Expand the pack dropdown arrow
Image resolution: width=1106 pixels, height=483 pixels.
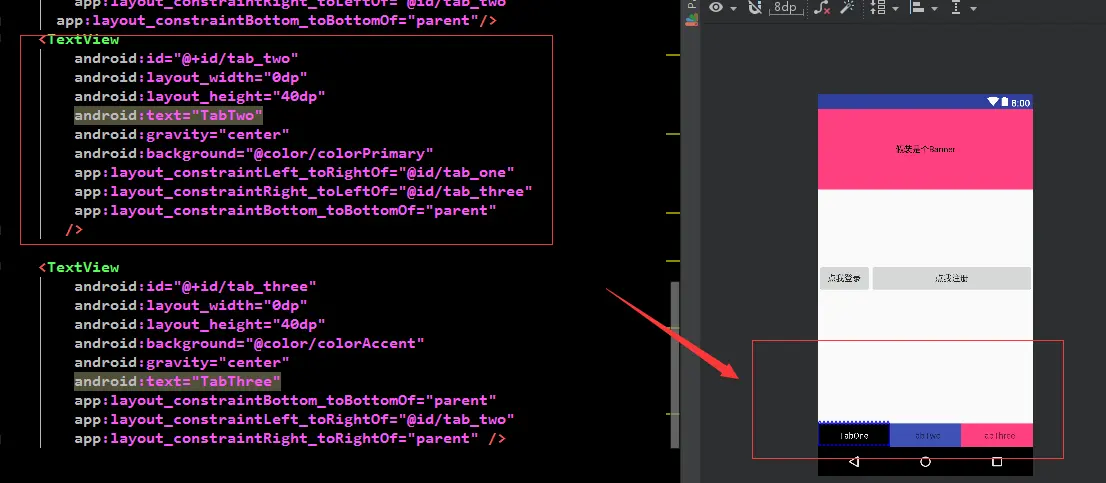pos(895,9)
